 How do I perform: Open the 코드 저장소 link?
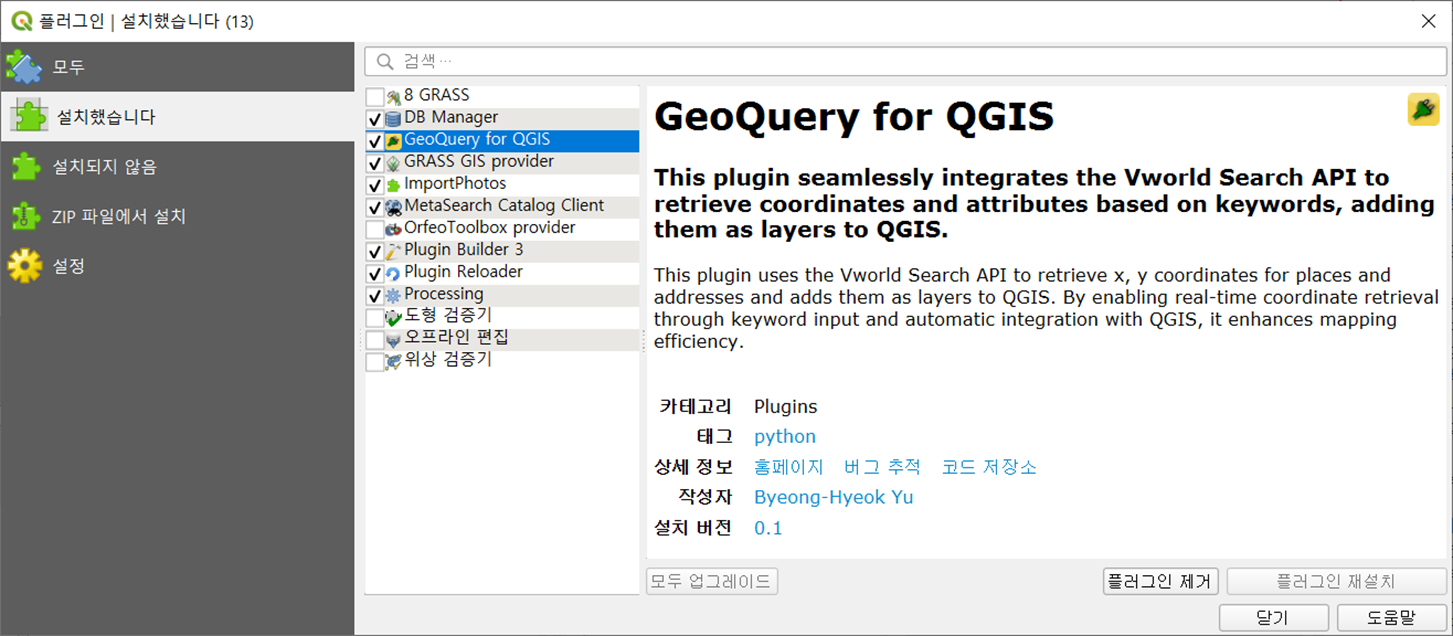point(989,467)
